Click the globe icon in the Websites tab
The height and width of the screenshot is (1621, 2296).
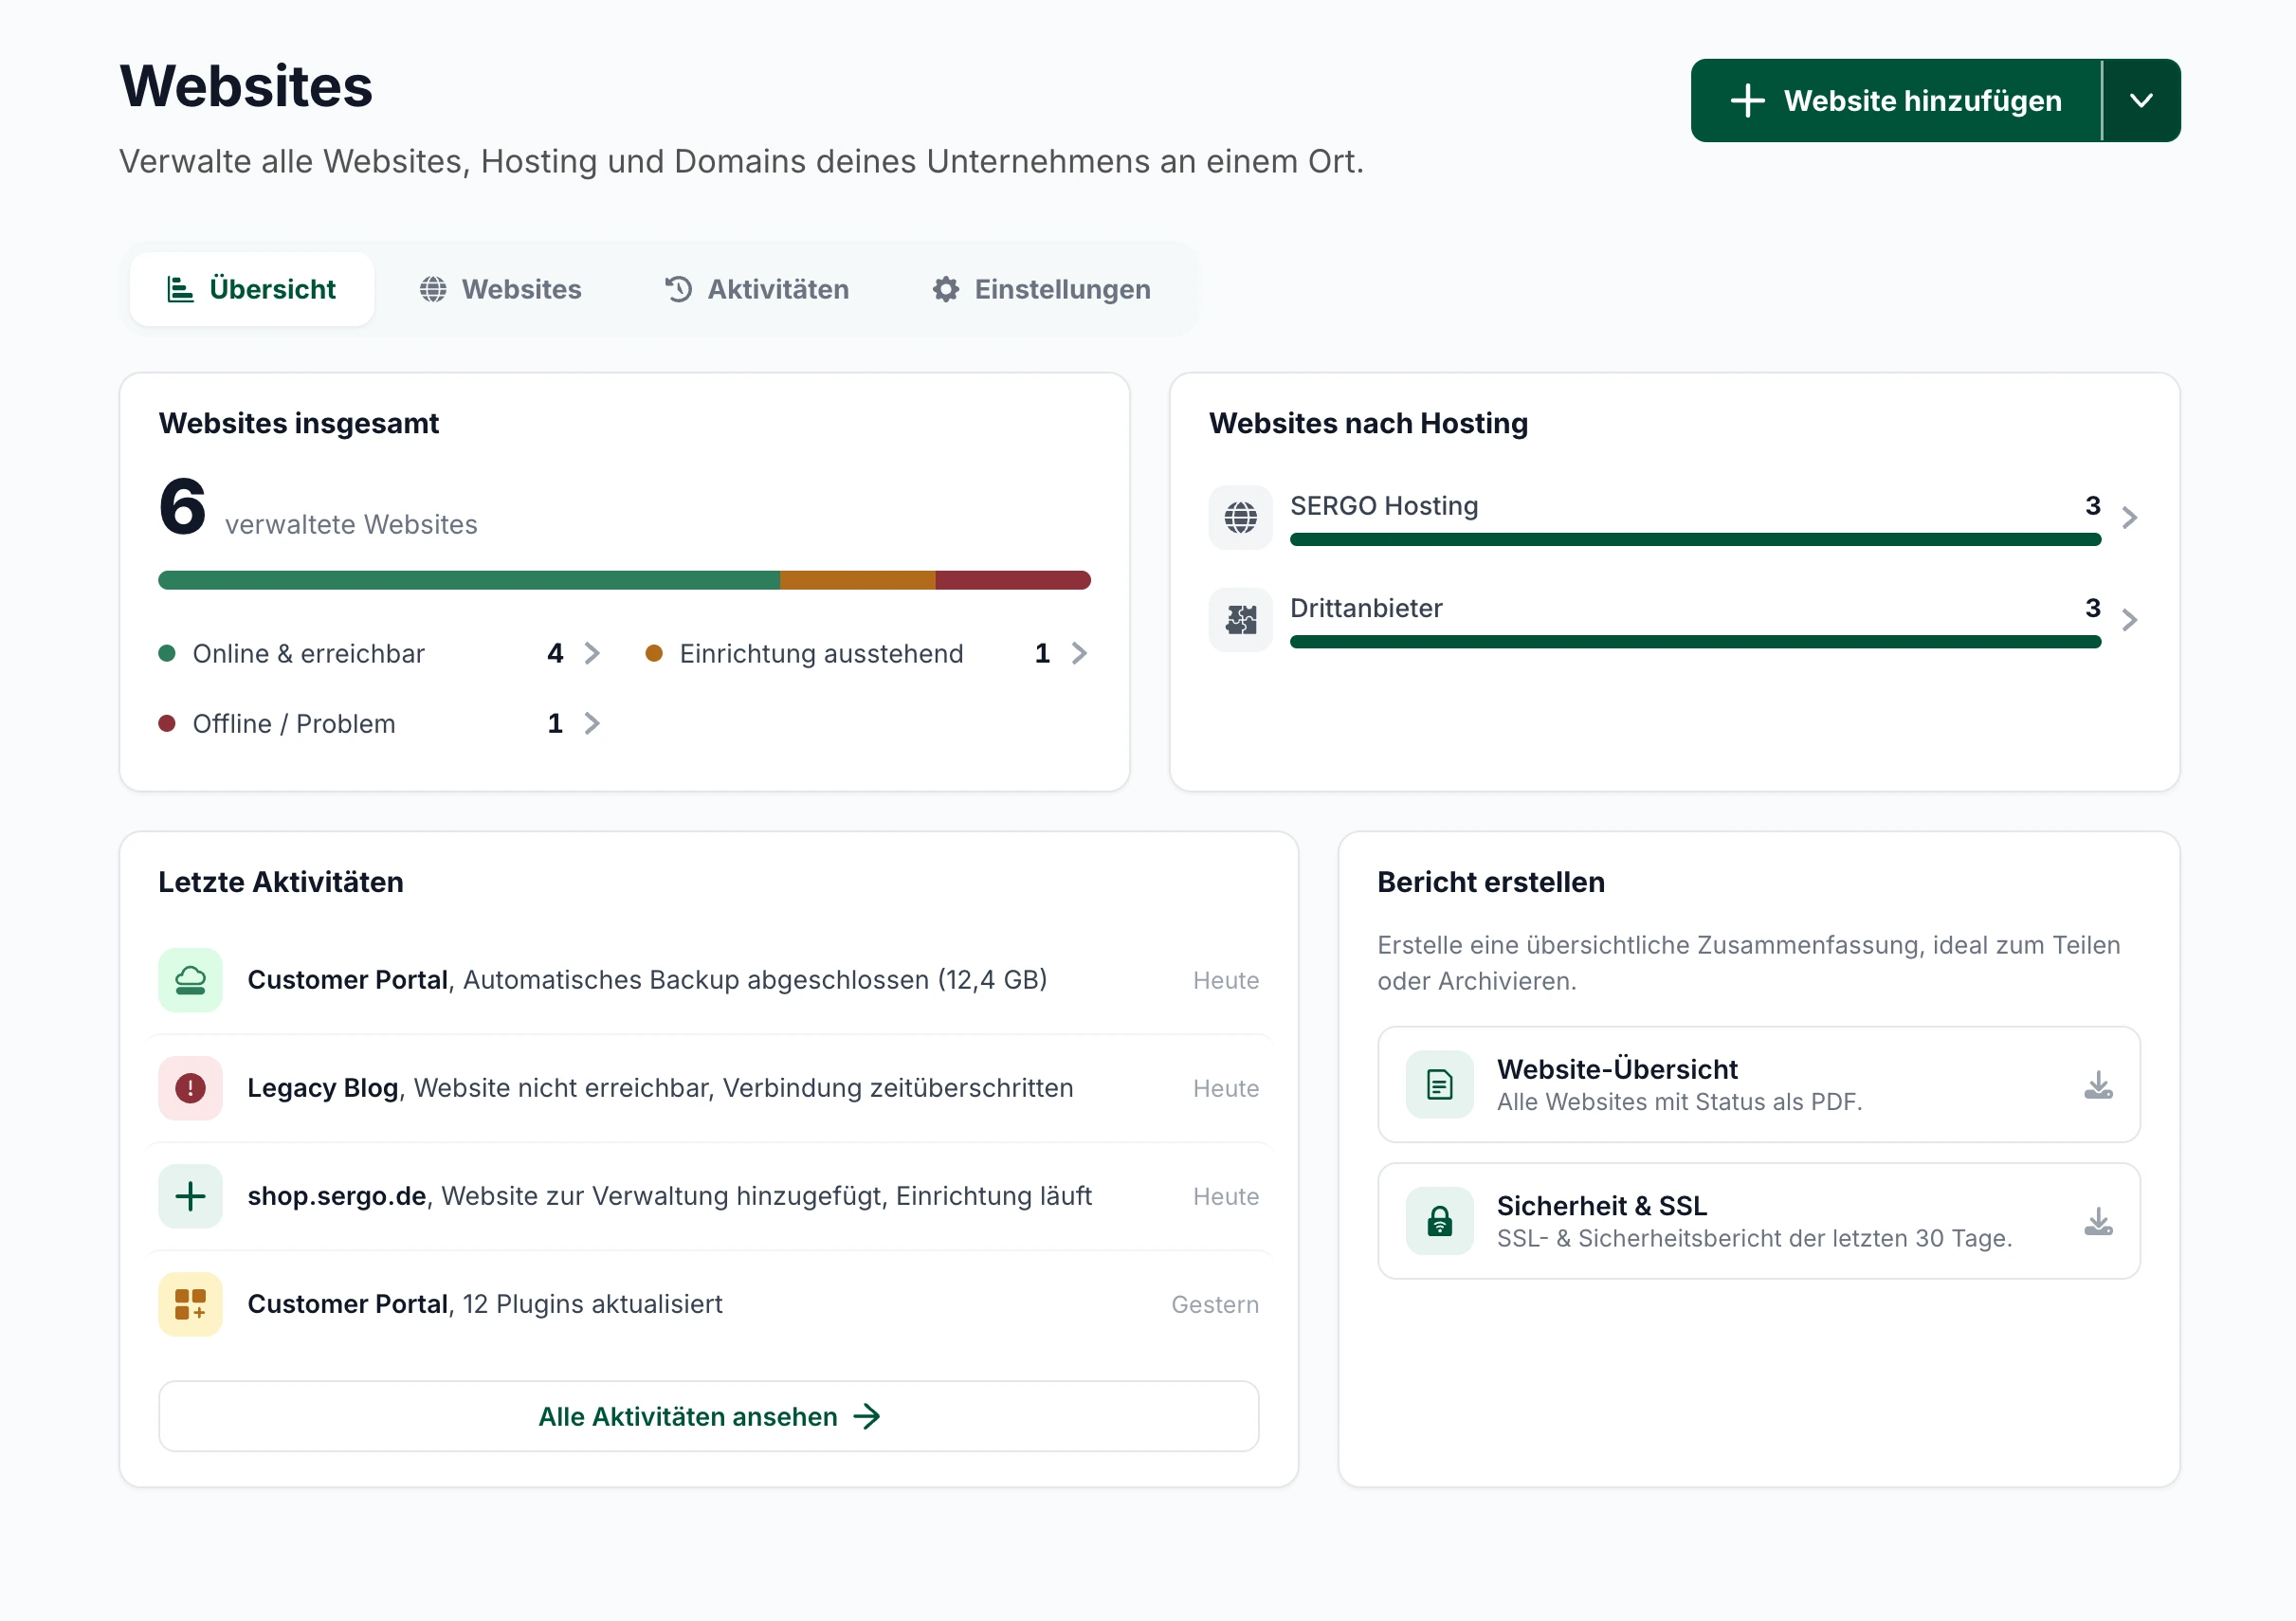click(433, 289)
